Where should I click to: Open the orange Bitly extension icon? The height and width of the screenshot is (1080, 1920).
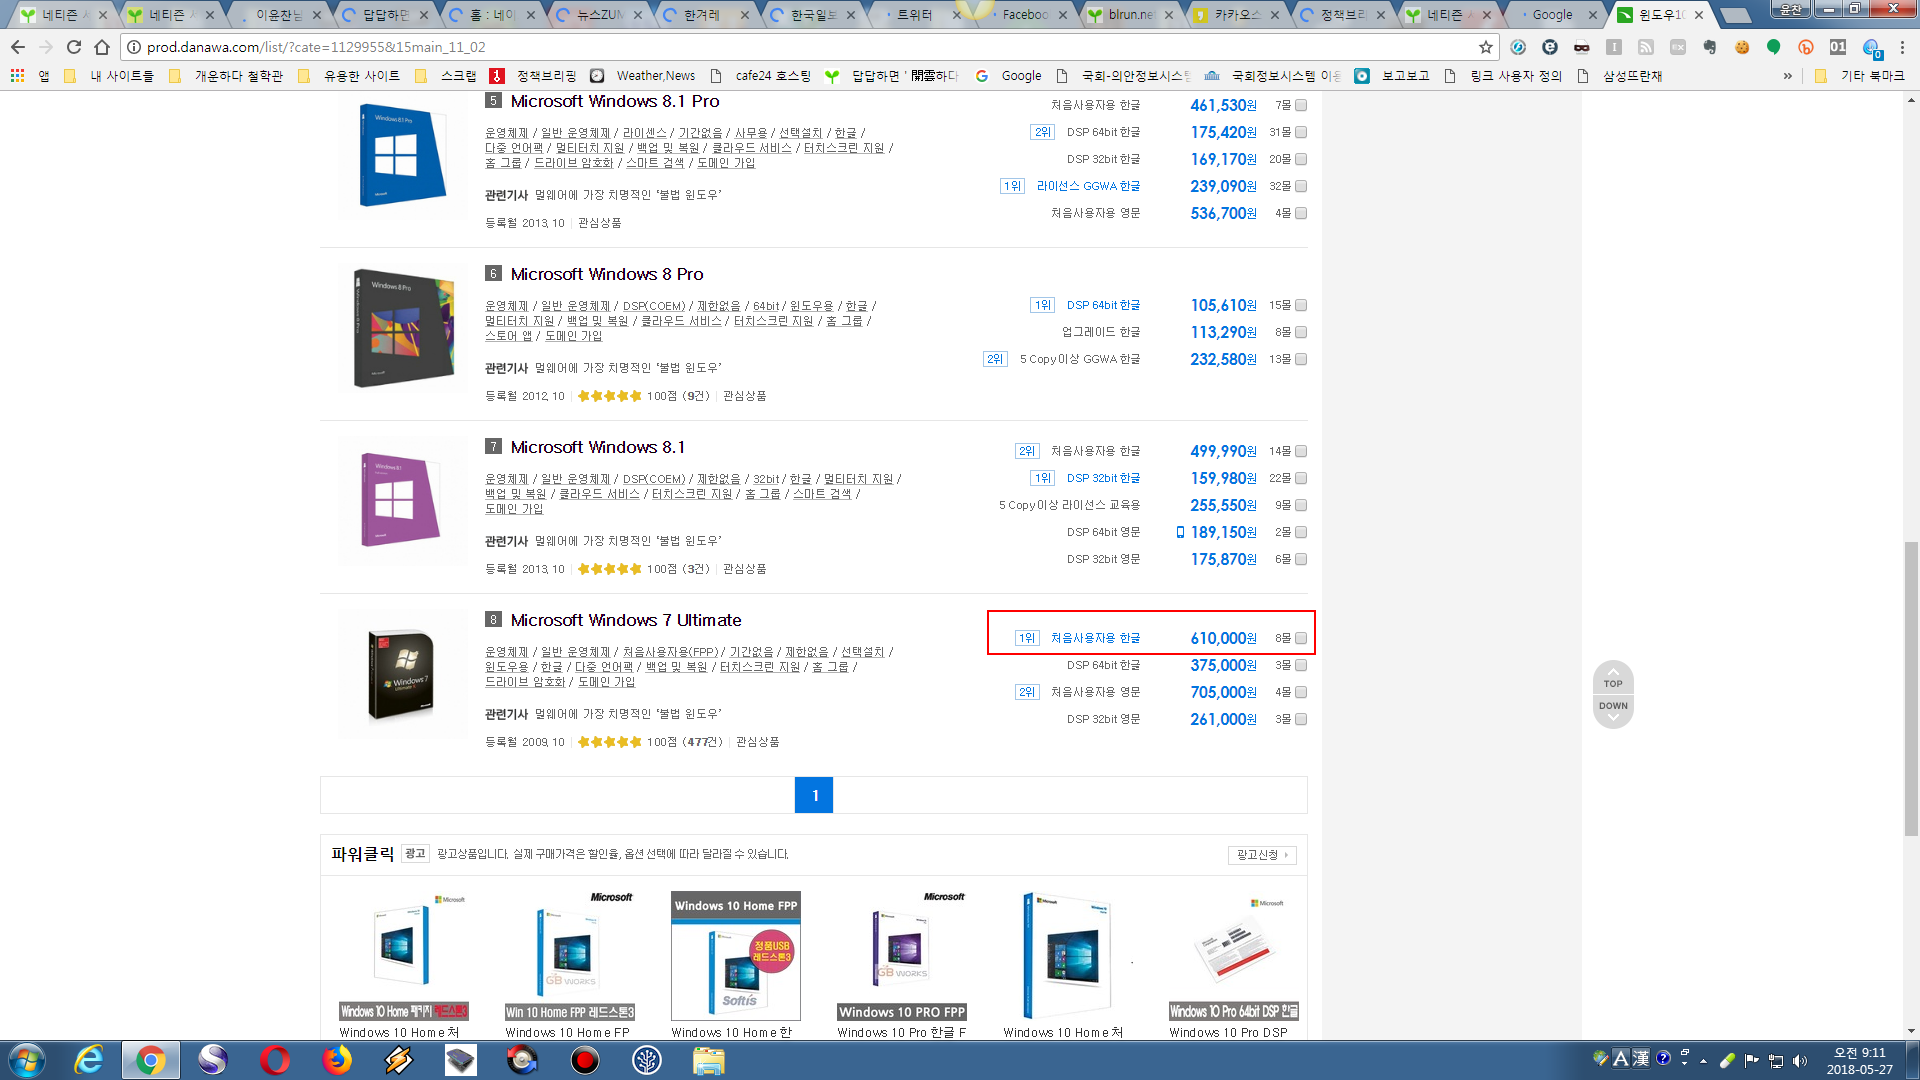point(1806,47)
